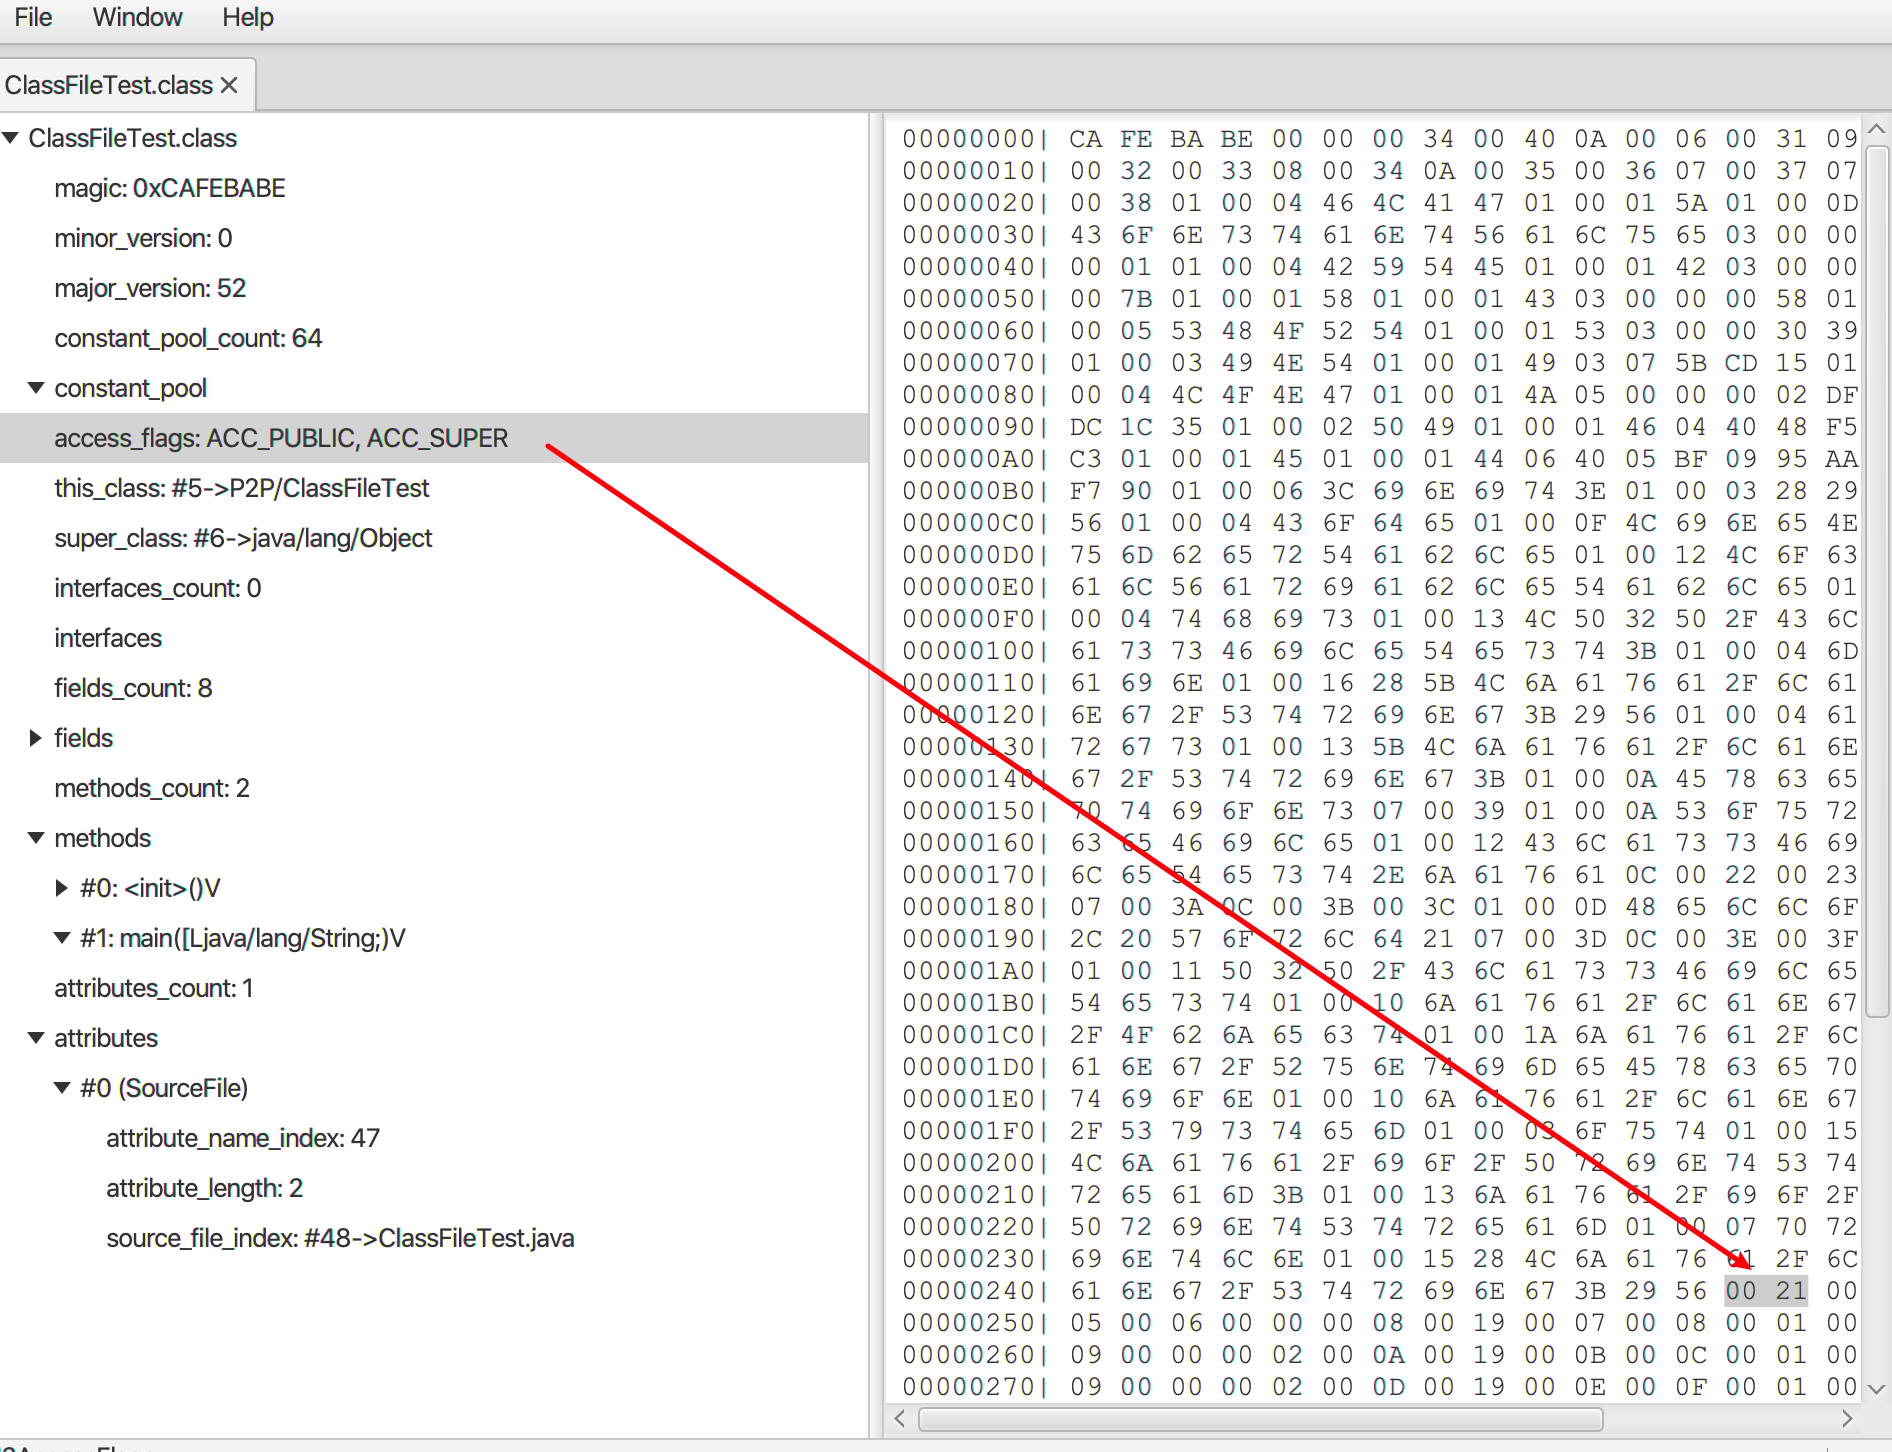Click hex offset 00000270 row address
Viewport: 1892px width, 1452px height.
pos(968,1387)
